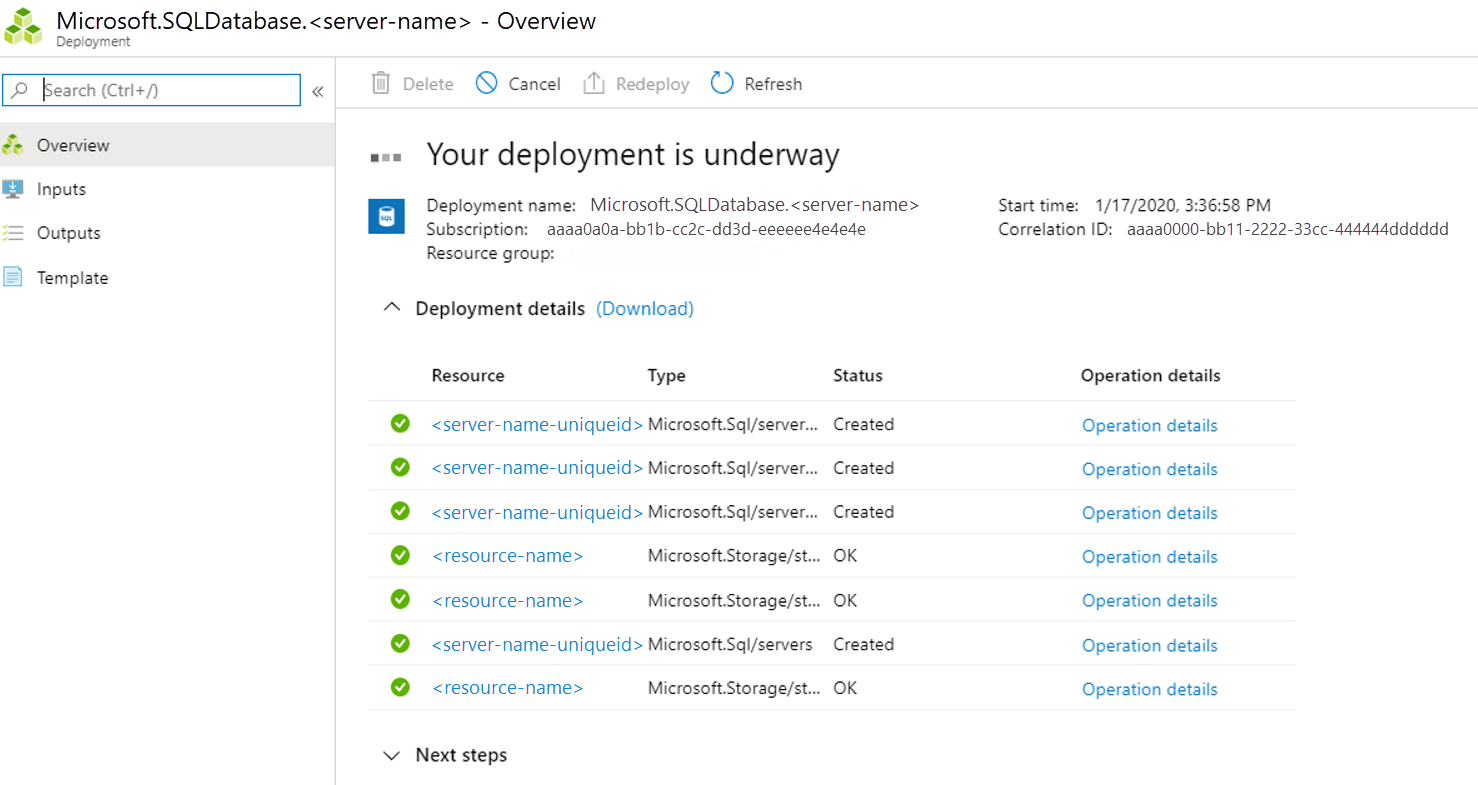Click the Cancel circle icon
The image size is (1478, 785).
coord(486,83)
